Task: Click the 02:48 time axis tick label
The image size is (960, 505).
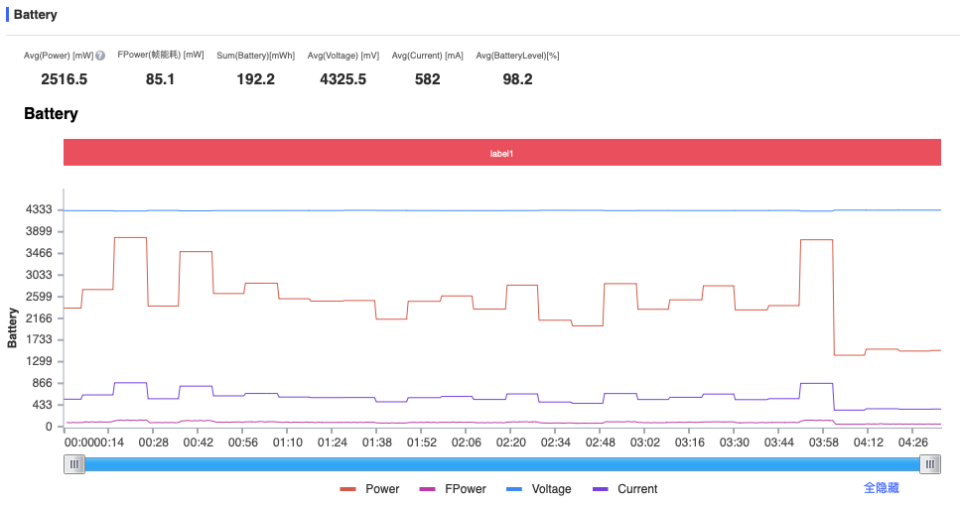Action: [600, 442]
